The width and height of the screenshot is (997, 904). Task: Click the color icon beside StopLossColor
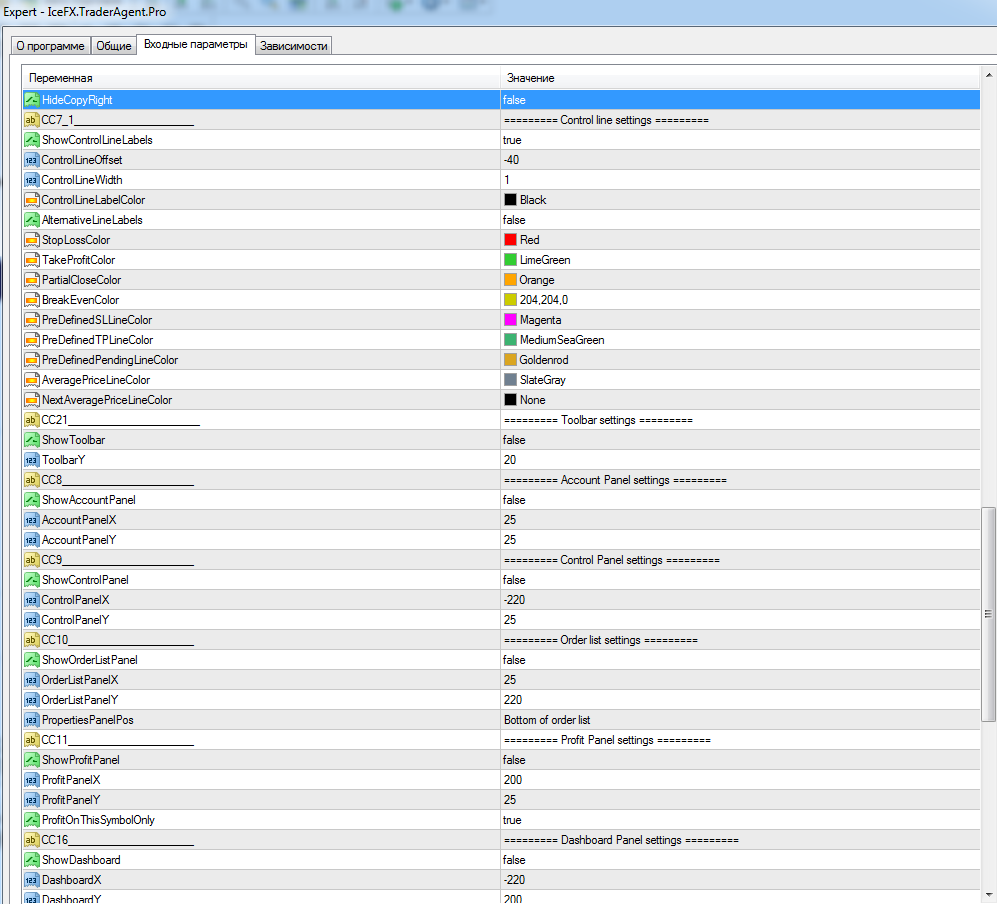31,240
